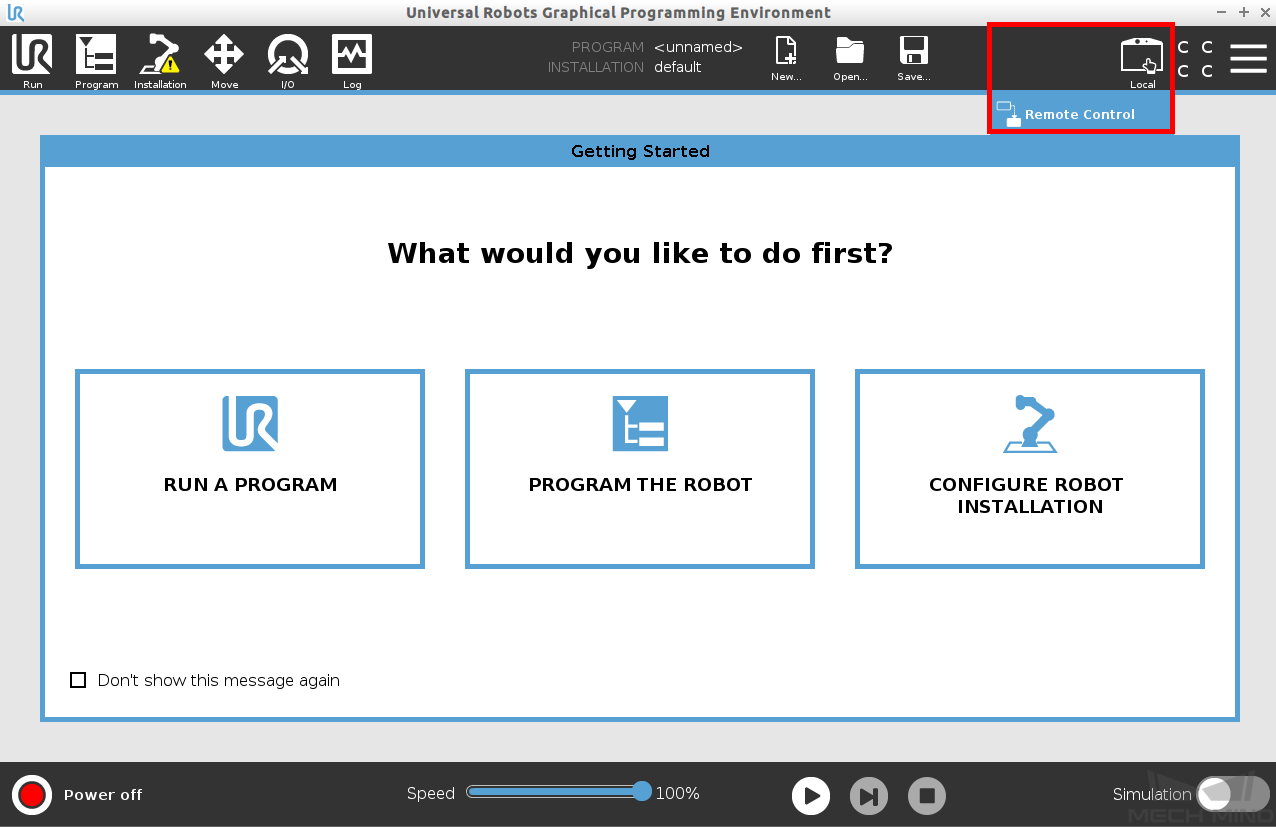Open the Move tab
Viewport: 1276px width, 827px height.
point(224,61)
